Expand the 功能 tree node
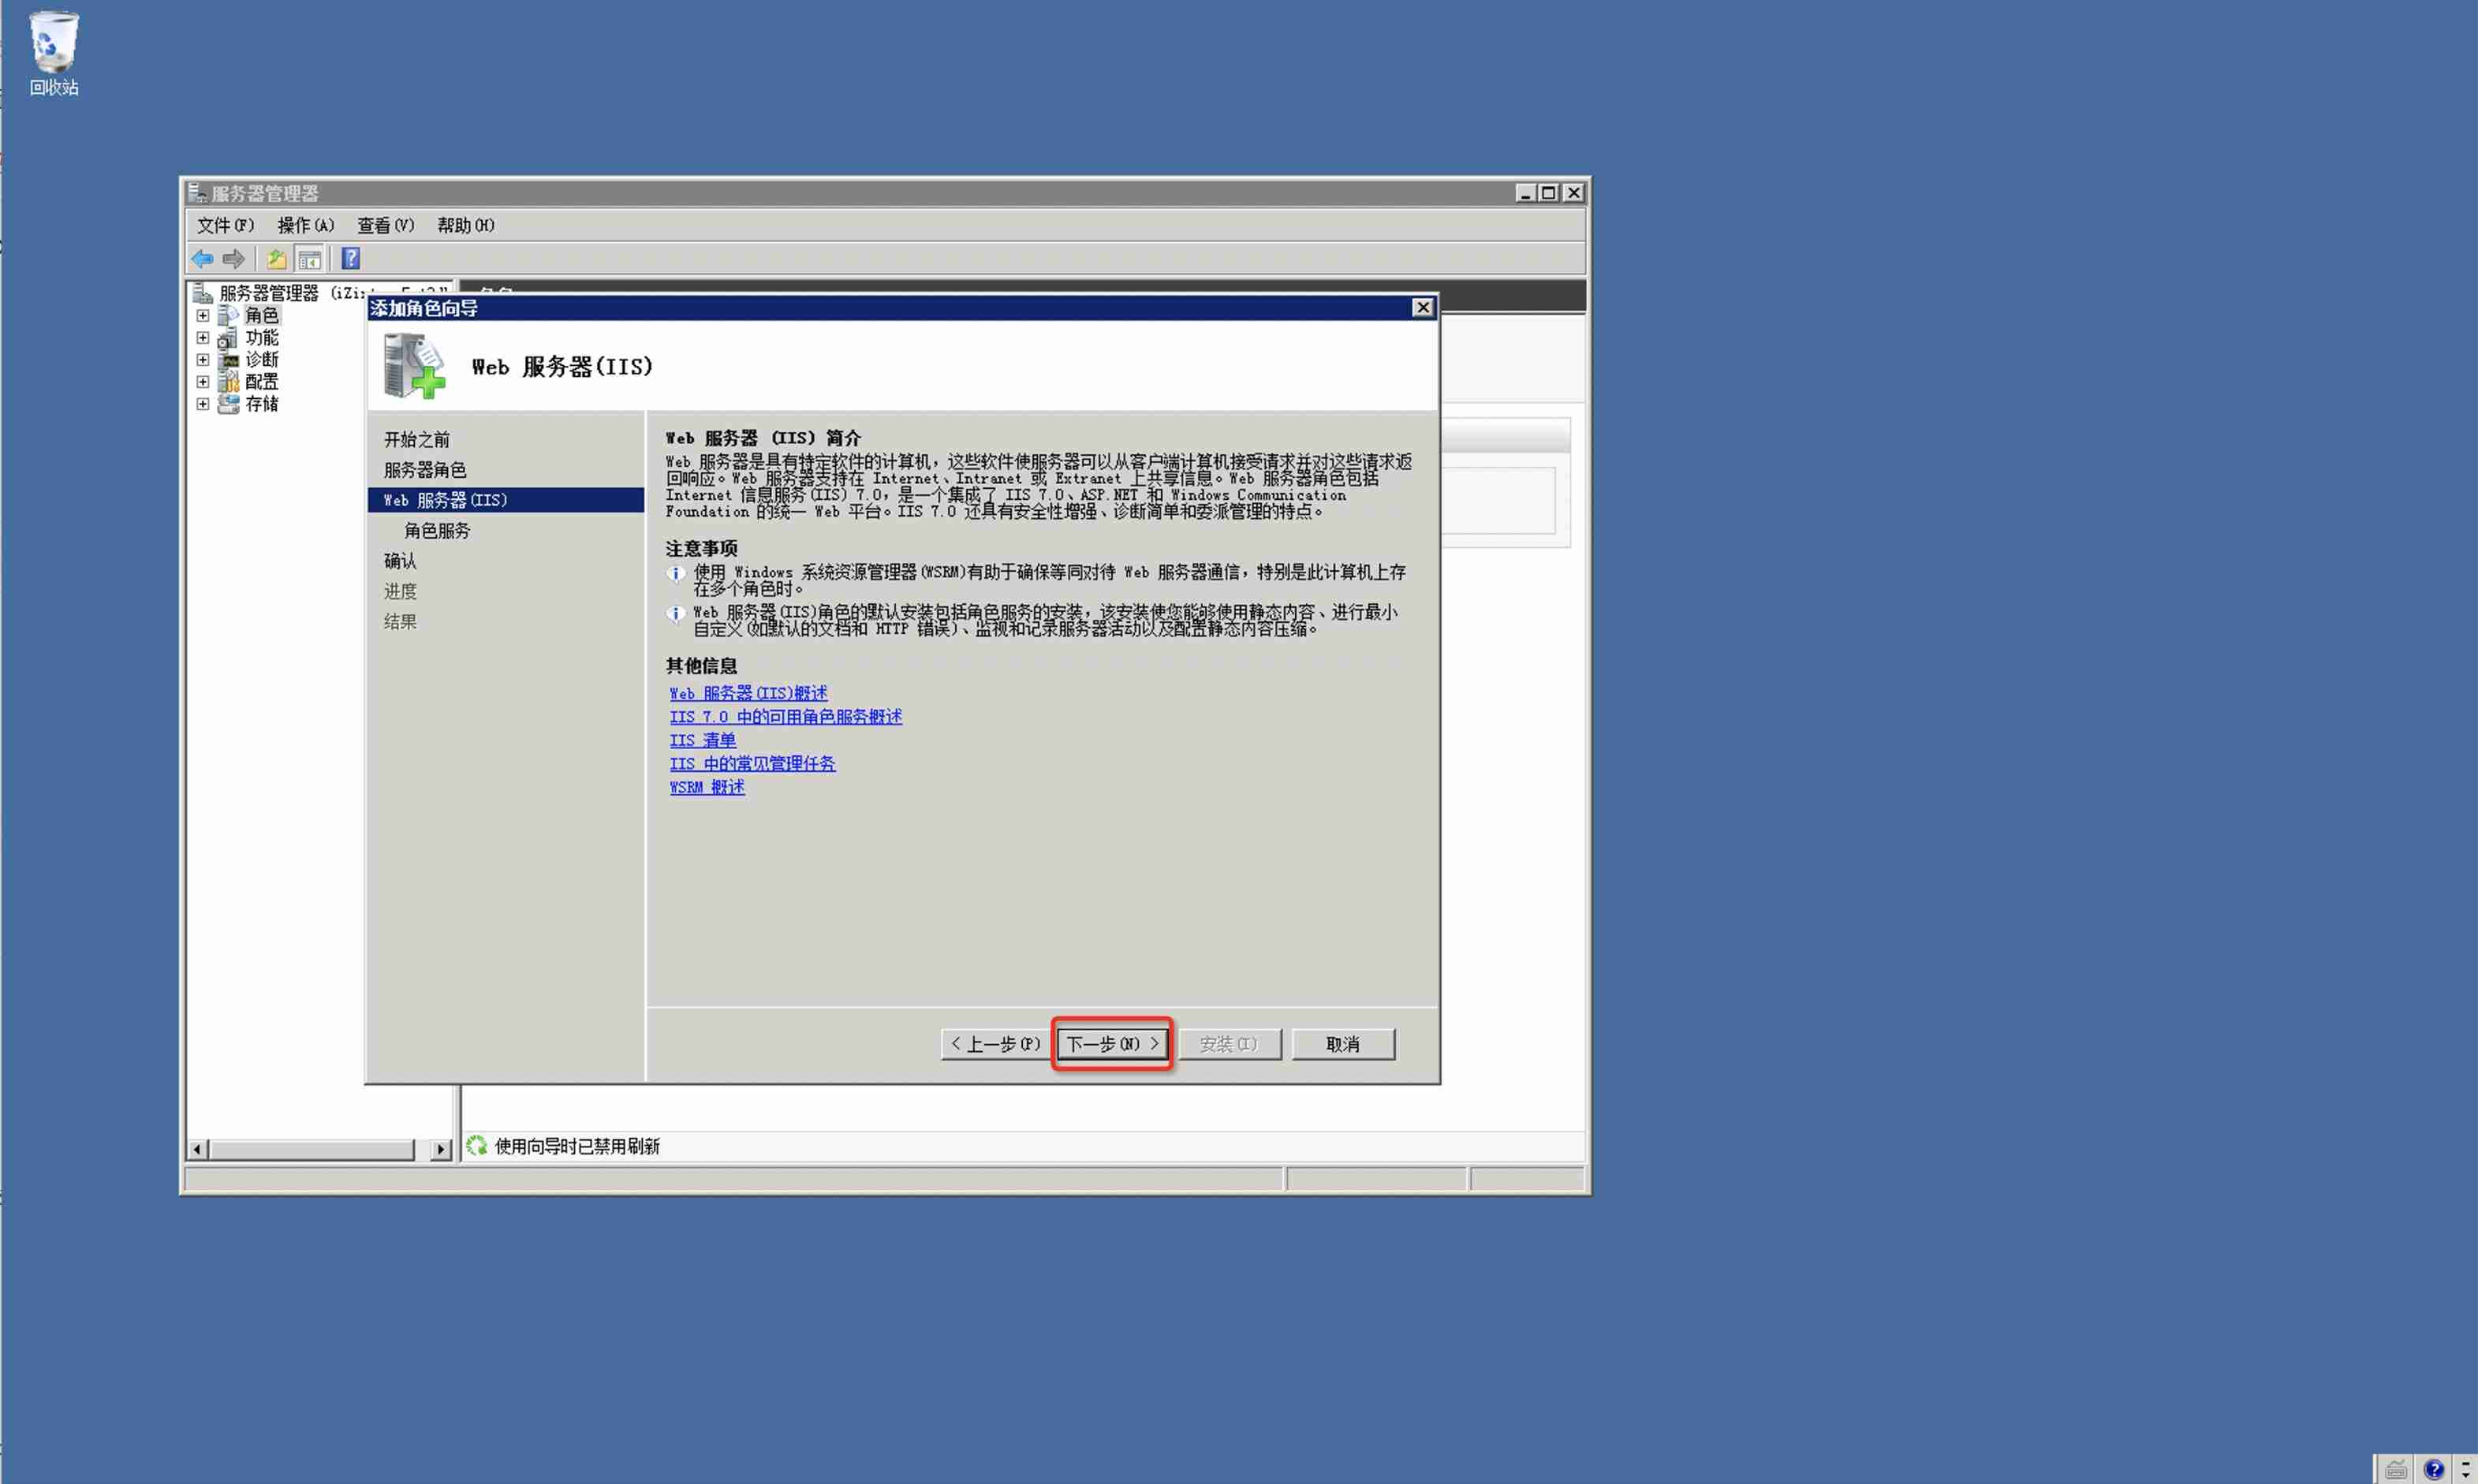The image size is (2478, 1484). pos(203,337)
